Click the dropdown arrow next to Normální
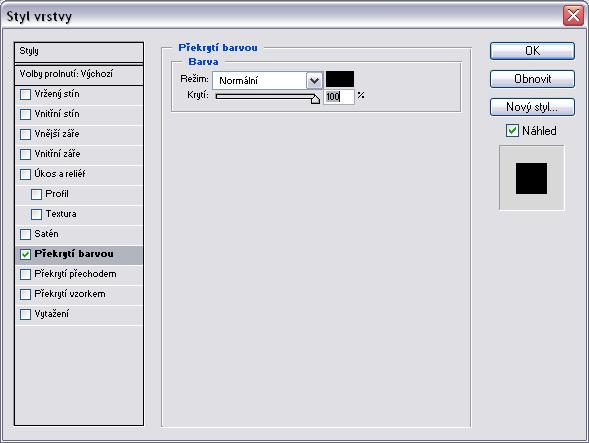 (x=314, y=80)
